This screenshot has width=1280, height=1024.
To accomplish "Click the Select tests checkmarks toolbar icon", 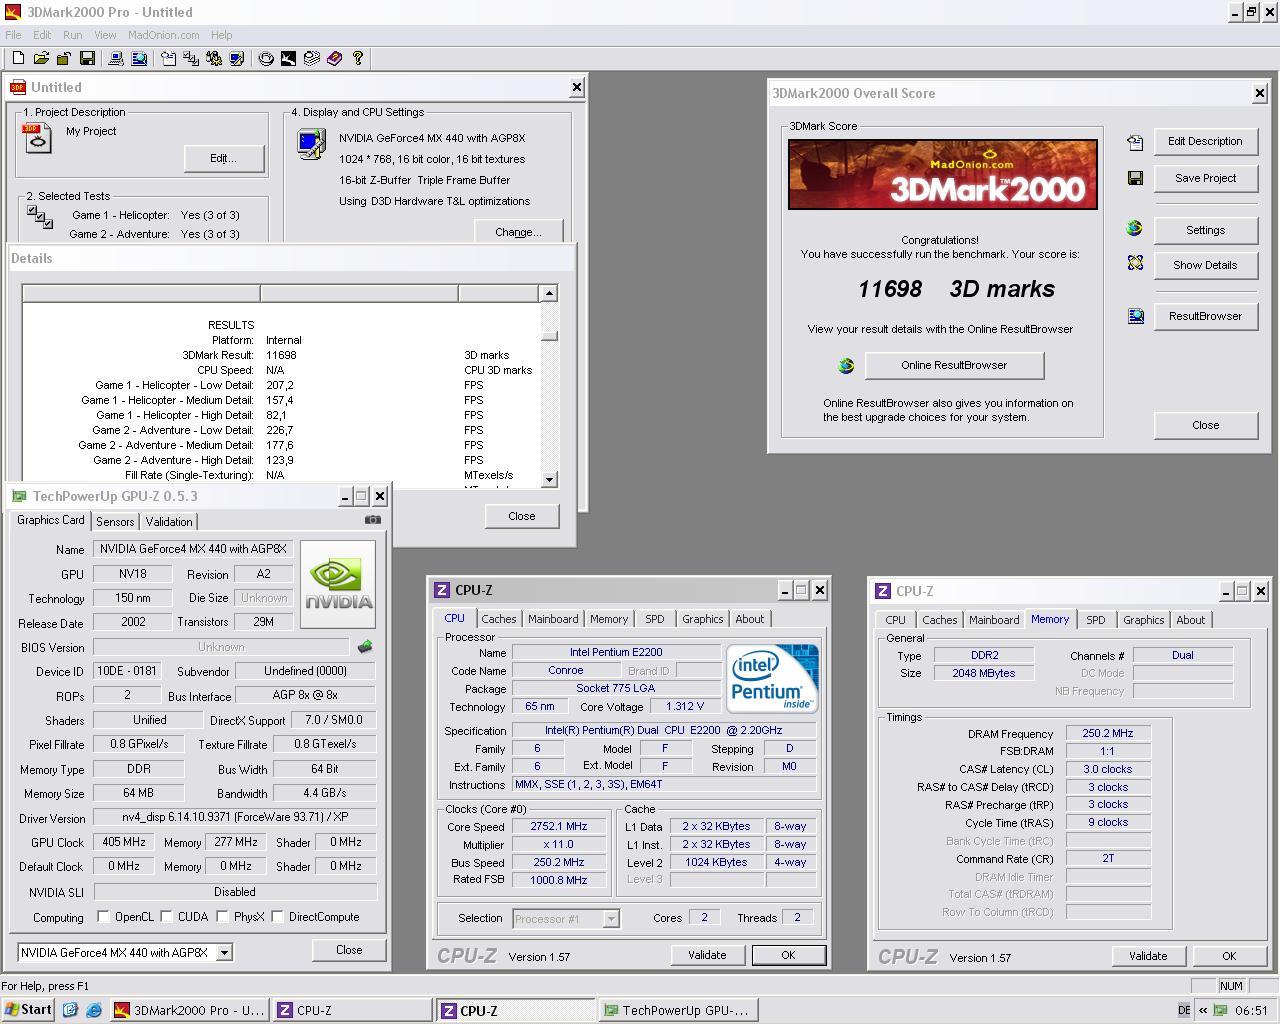I will 191,59.
